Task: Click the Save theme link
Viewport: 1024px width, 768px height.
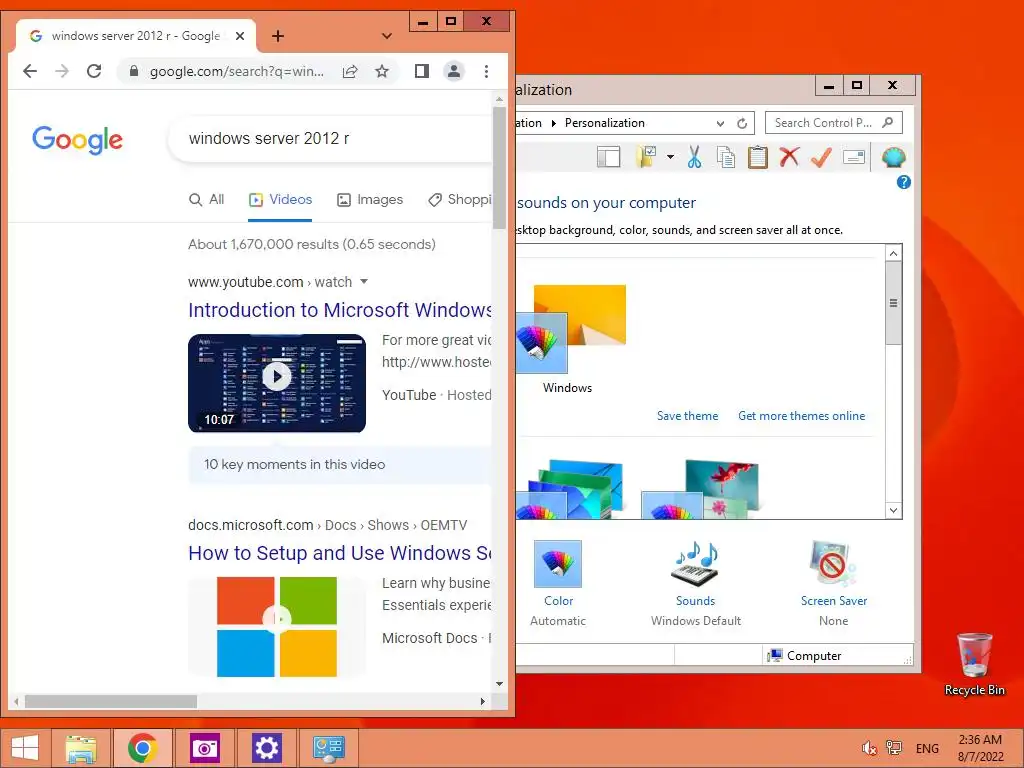Action: tap(687, 416)
